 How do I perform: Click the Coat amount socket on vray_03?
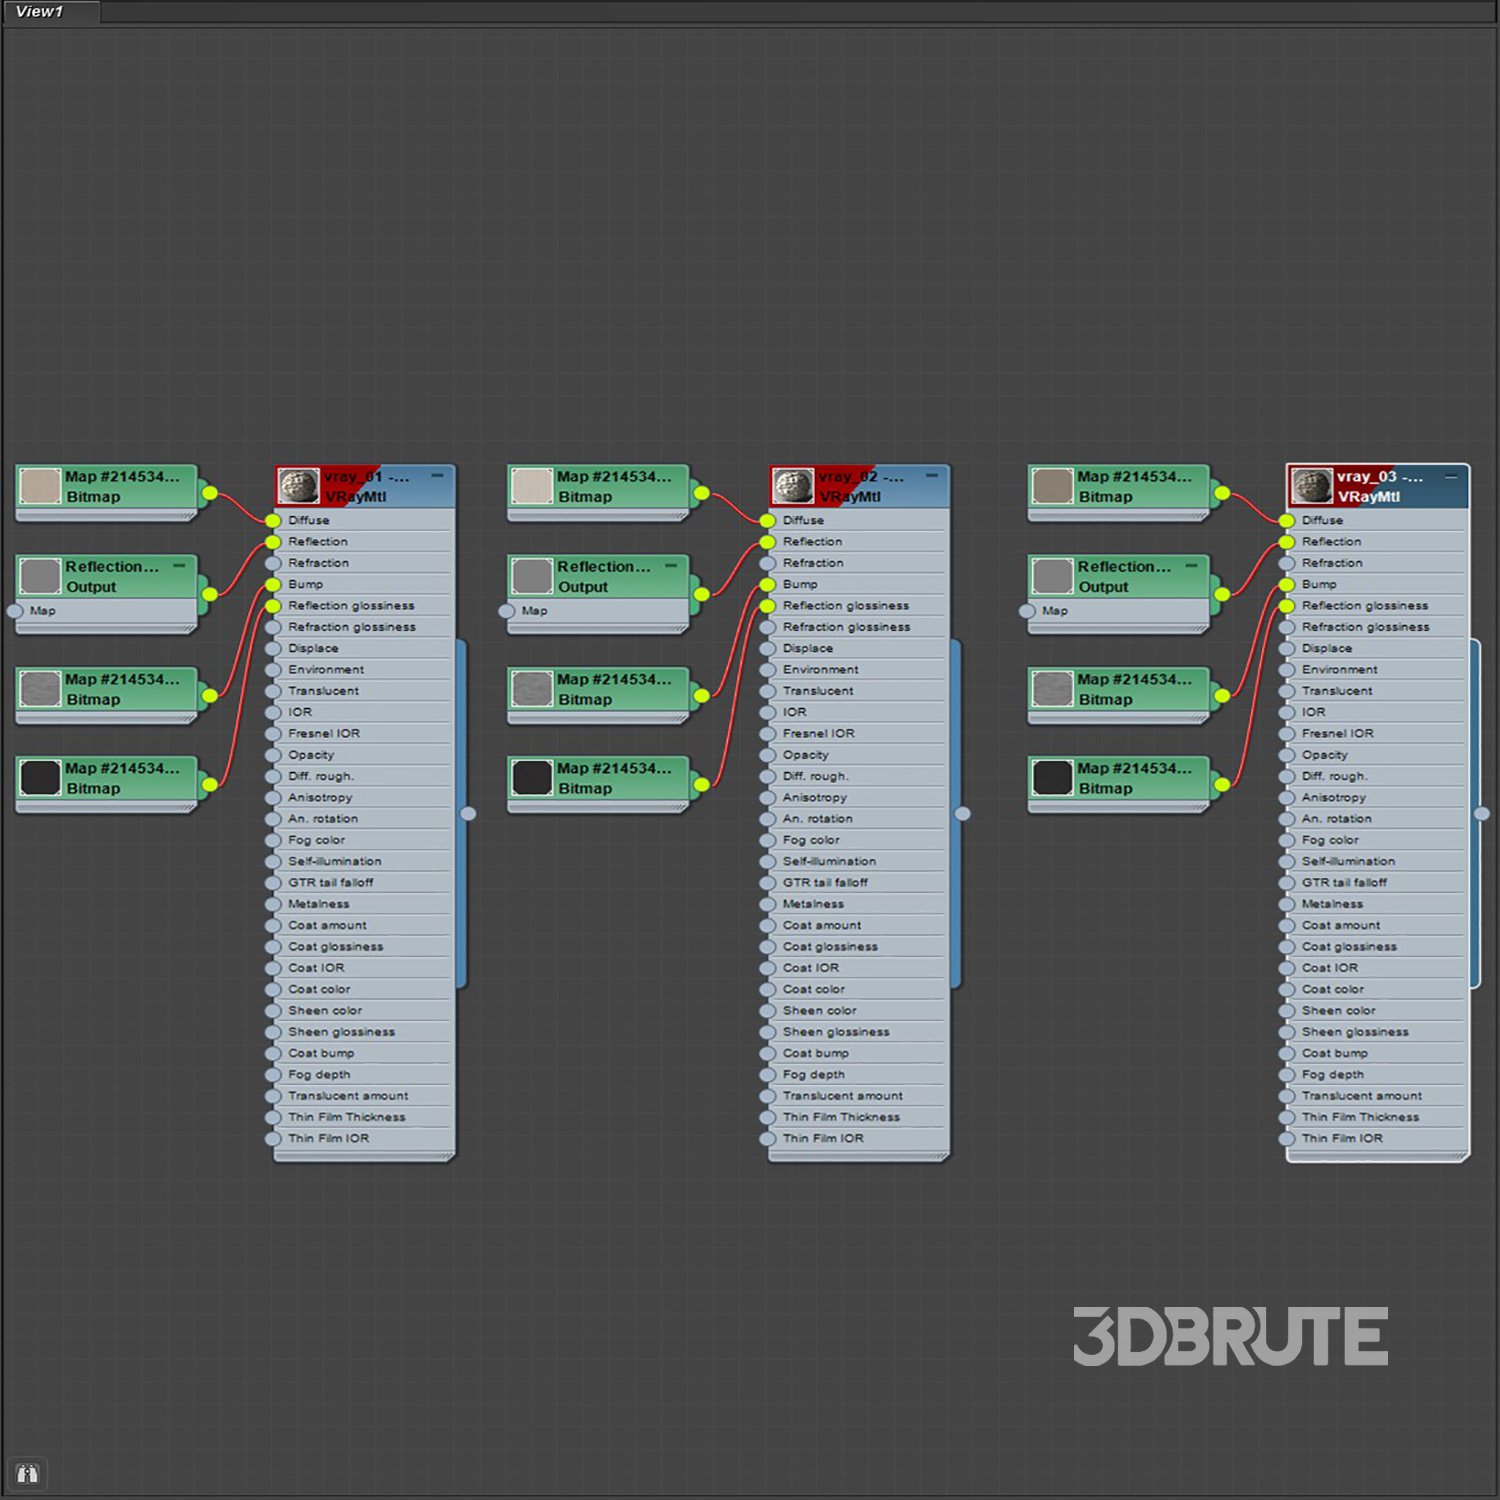(x=1287, y=926)
